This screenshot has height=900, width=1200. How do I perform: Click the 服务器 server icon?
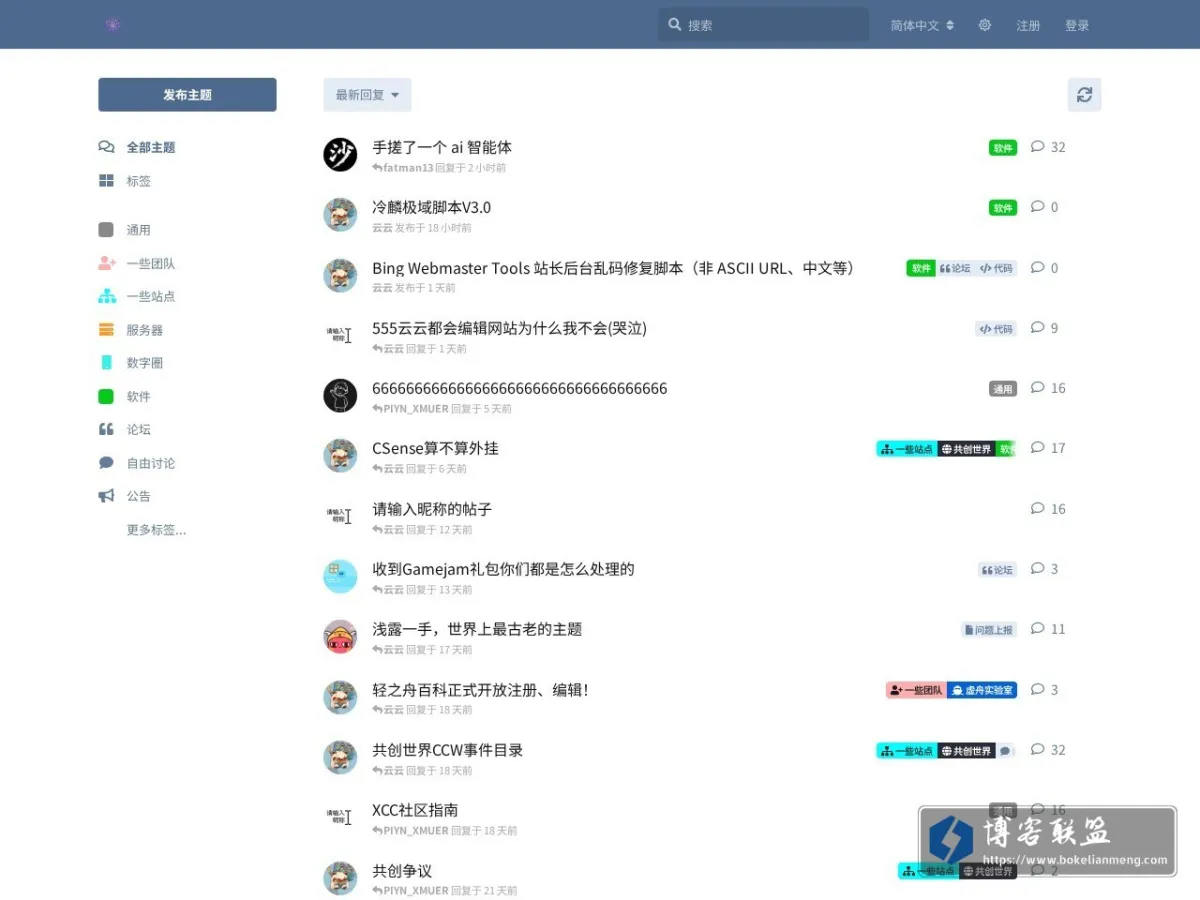point(106,330)
